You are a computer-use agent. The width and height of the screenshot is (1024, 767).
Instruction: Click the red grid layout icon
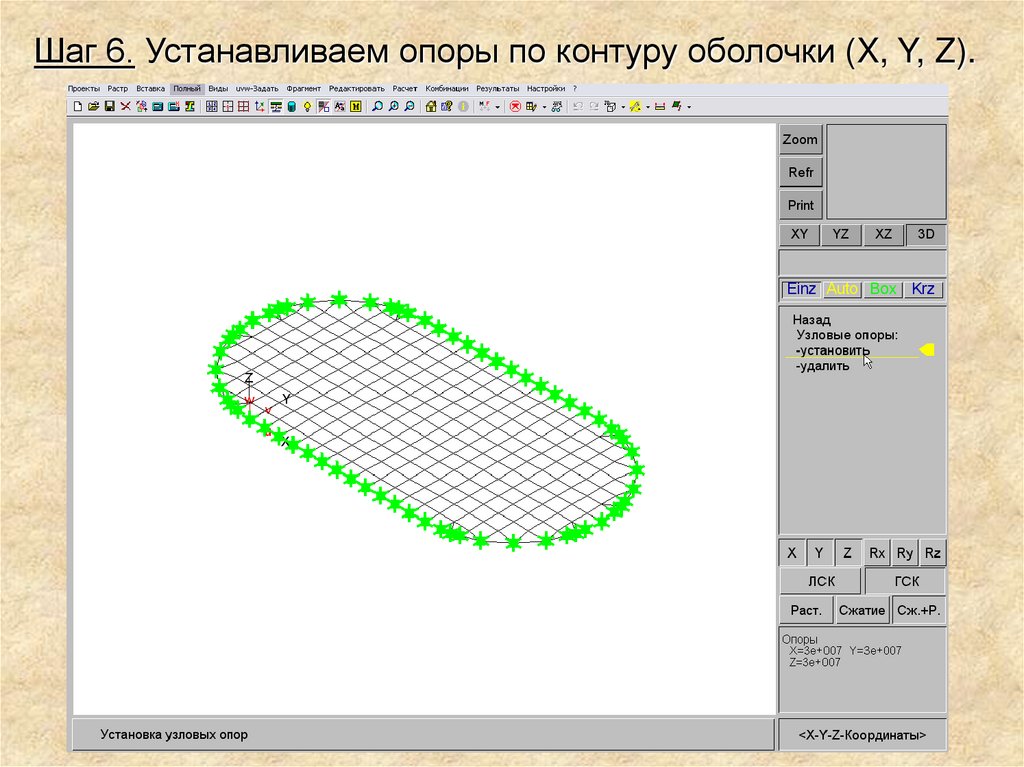[x=244, y=106]
